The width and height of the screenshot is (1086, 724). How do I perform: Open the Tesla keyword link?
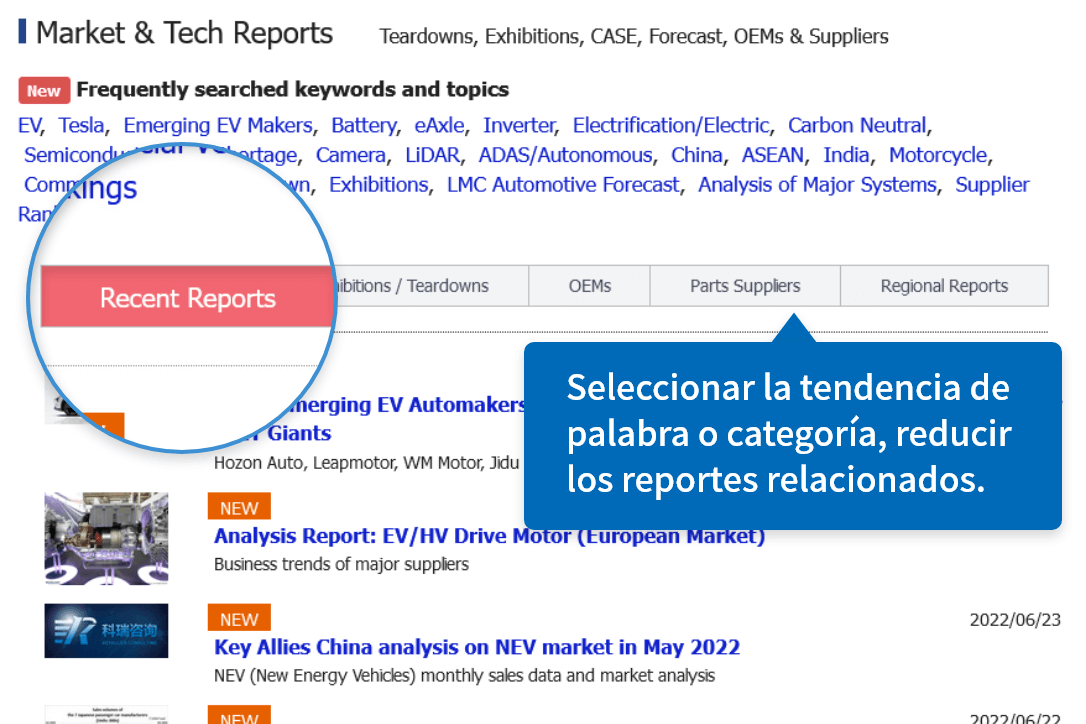81,125
